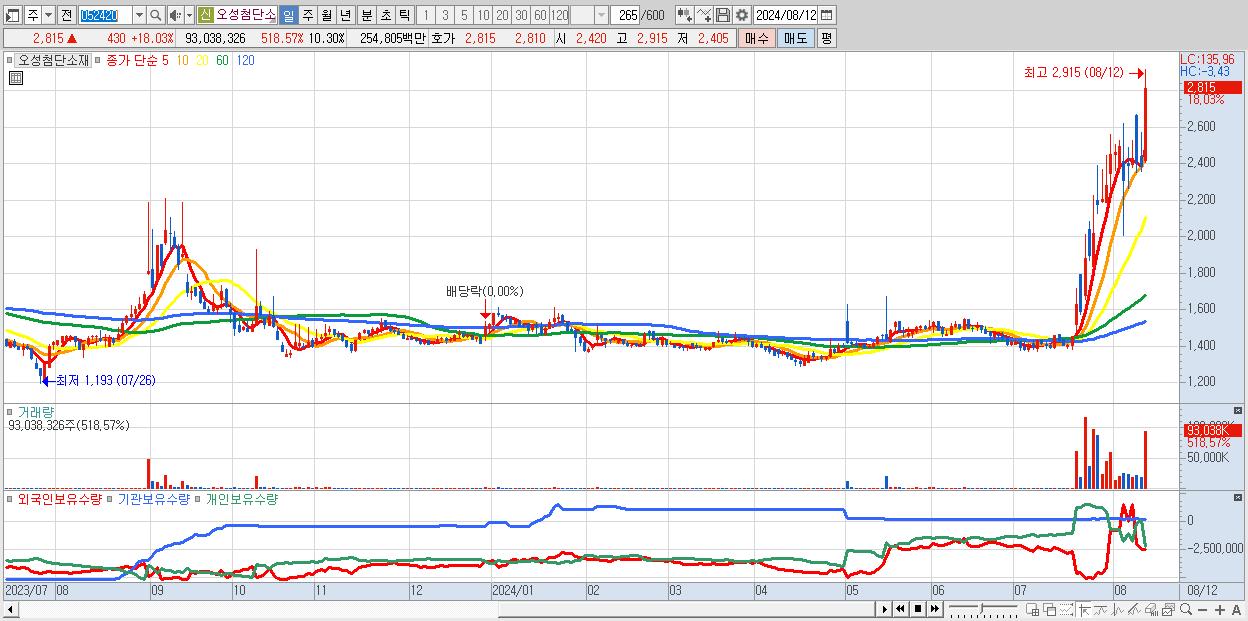Screen dimensions: 1248x621
Task: Click the 매수 buy button
Action: [x=757, y=38]
